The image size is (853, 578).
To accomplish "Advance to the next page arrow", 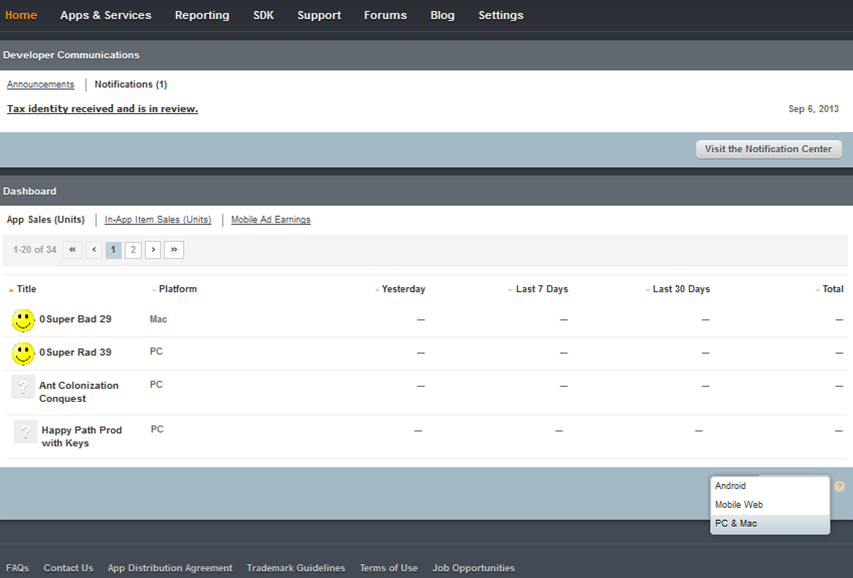I will click(x=153, y=250).
